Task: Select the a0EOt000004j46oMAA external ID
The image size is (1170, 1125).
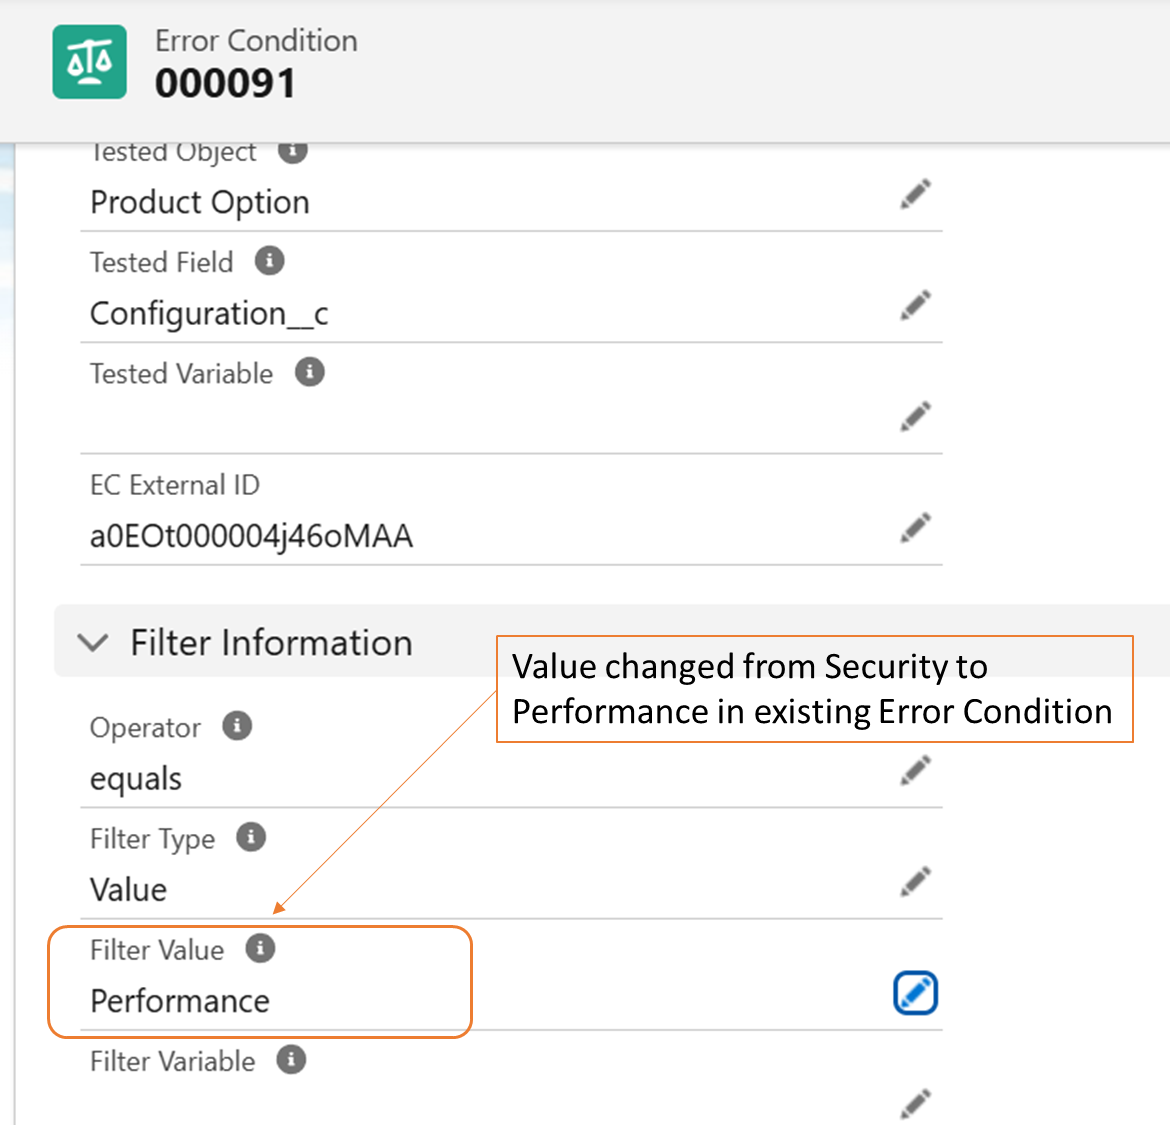Action: coord(251,536)
